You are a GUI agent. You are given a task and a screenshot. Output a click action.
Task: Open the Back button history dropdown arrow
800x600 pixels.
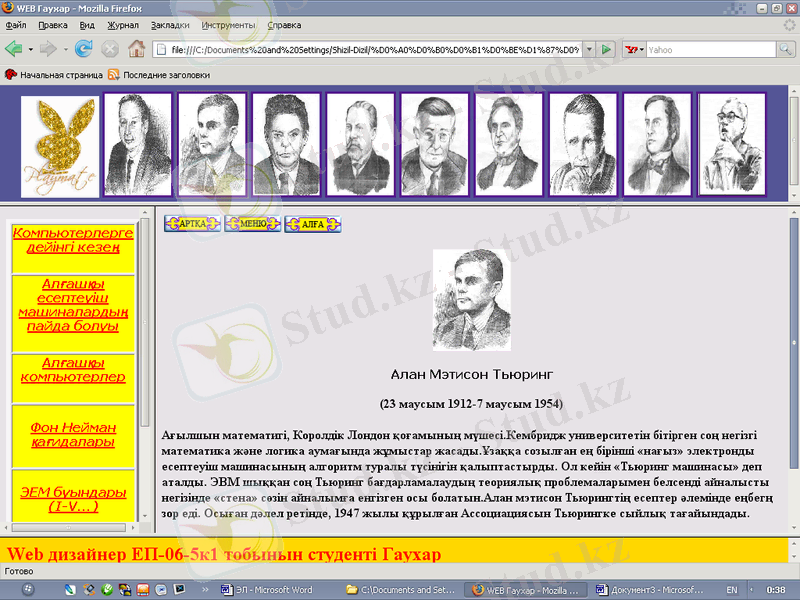[x=31, y=49]
